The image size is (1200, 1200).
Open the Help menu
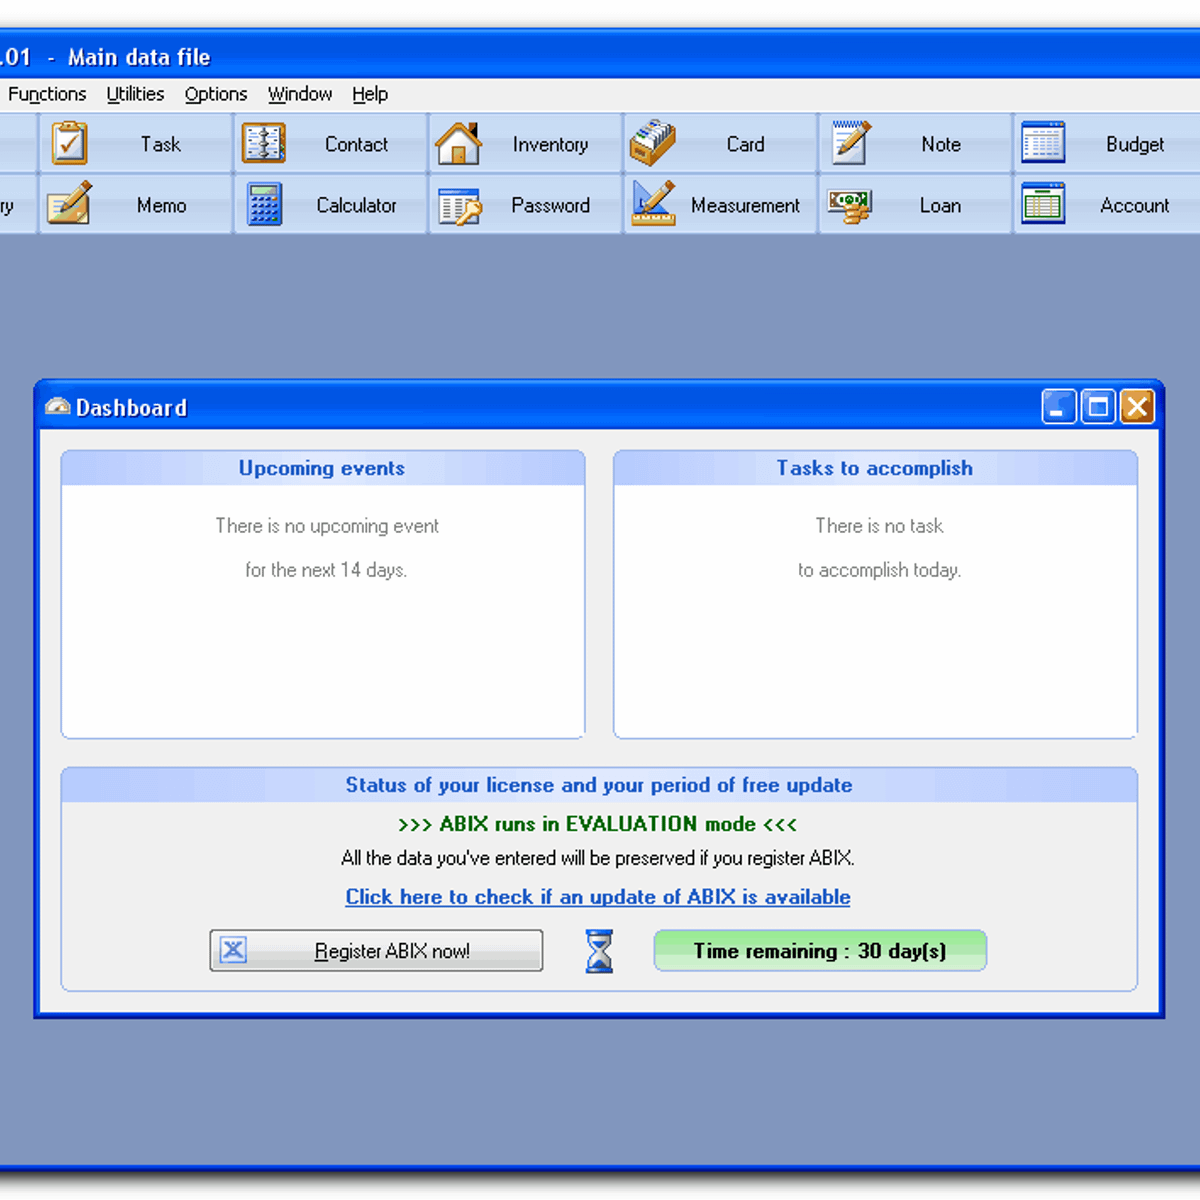370,94
